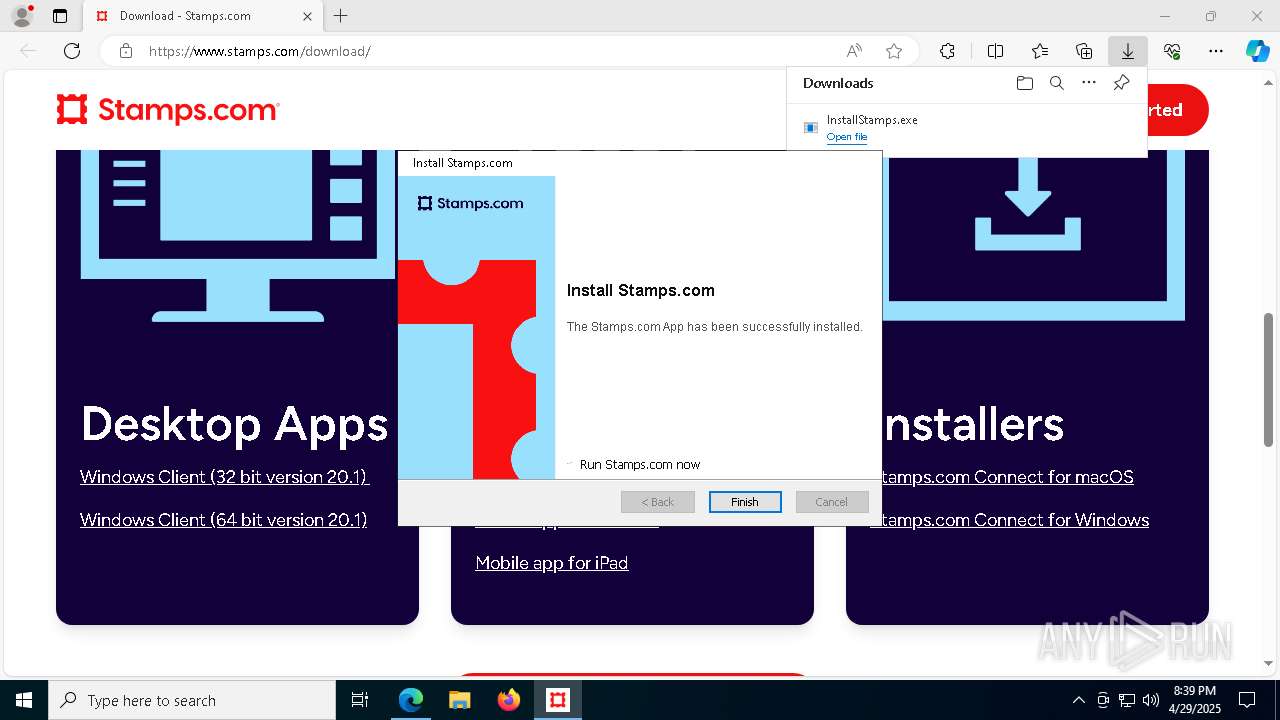Open a new browser tab
1280x720 pixels.
click(341, 16)
